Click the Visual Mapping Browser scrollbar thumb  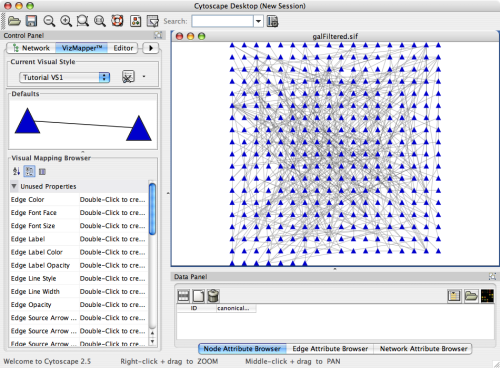[x=152, y=209]
